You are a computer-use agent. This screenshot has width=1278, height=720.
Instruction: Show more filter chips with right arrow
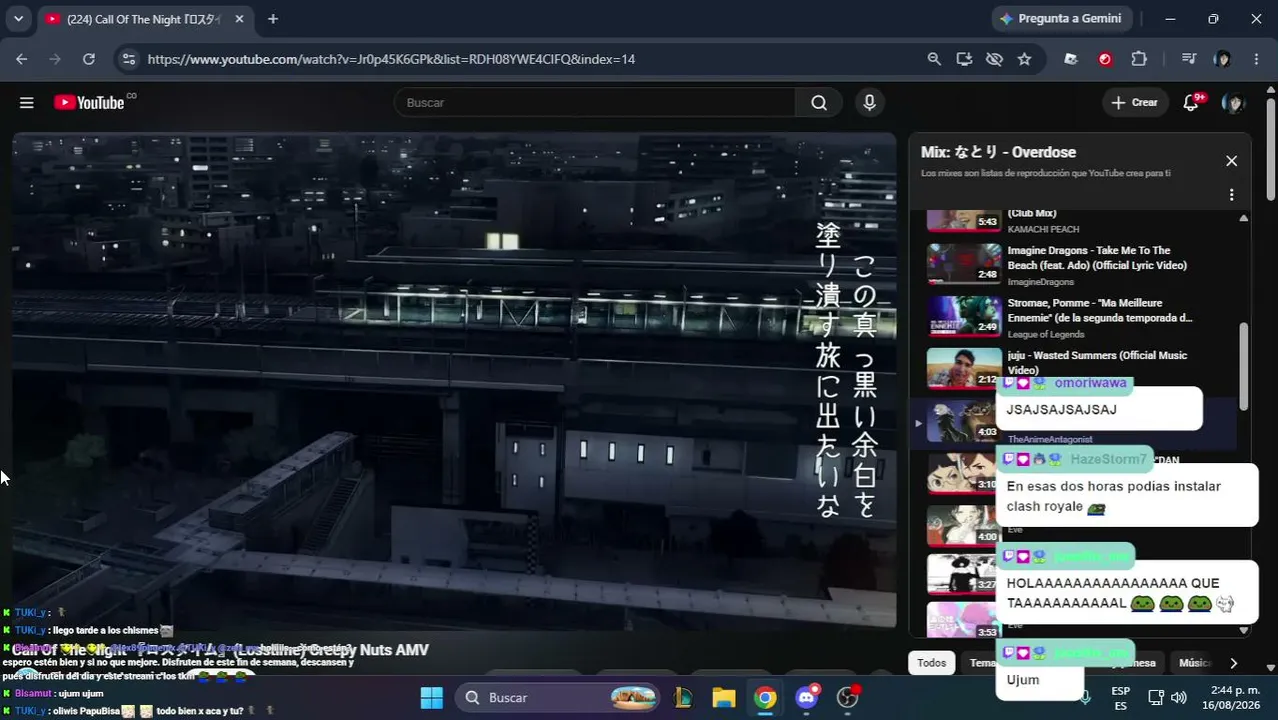(1233, 663)
